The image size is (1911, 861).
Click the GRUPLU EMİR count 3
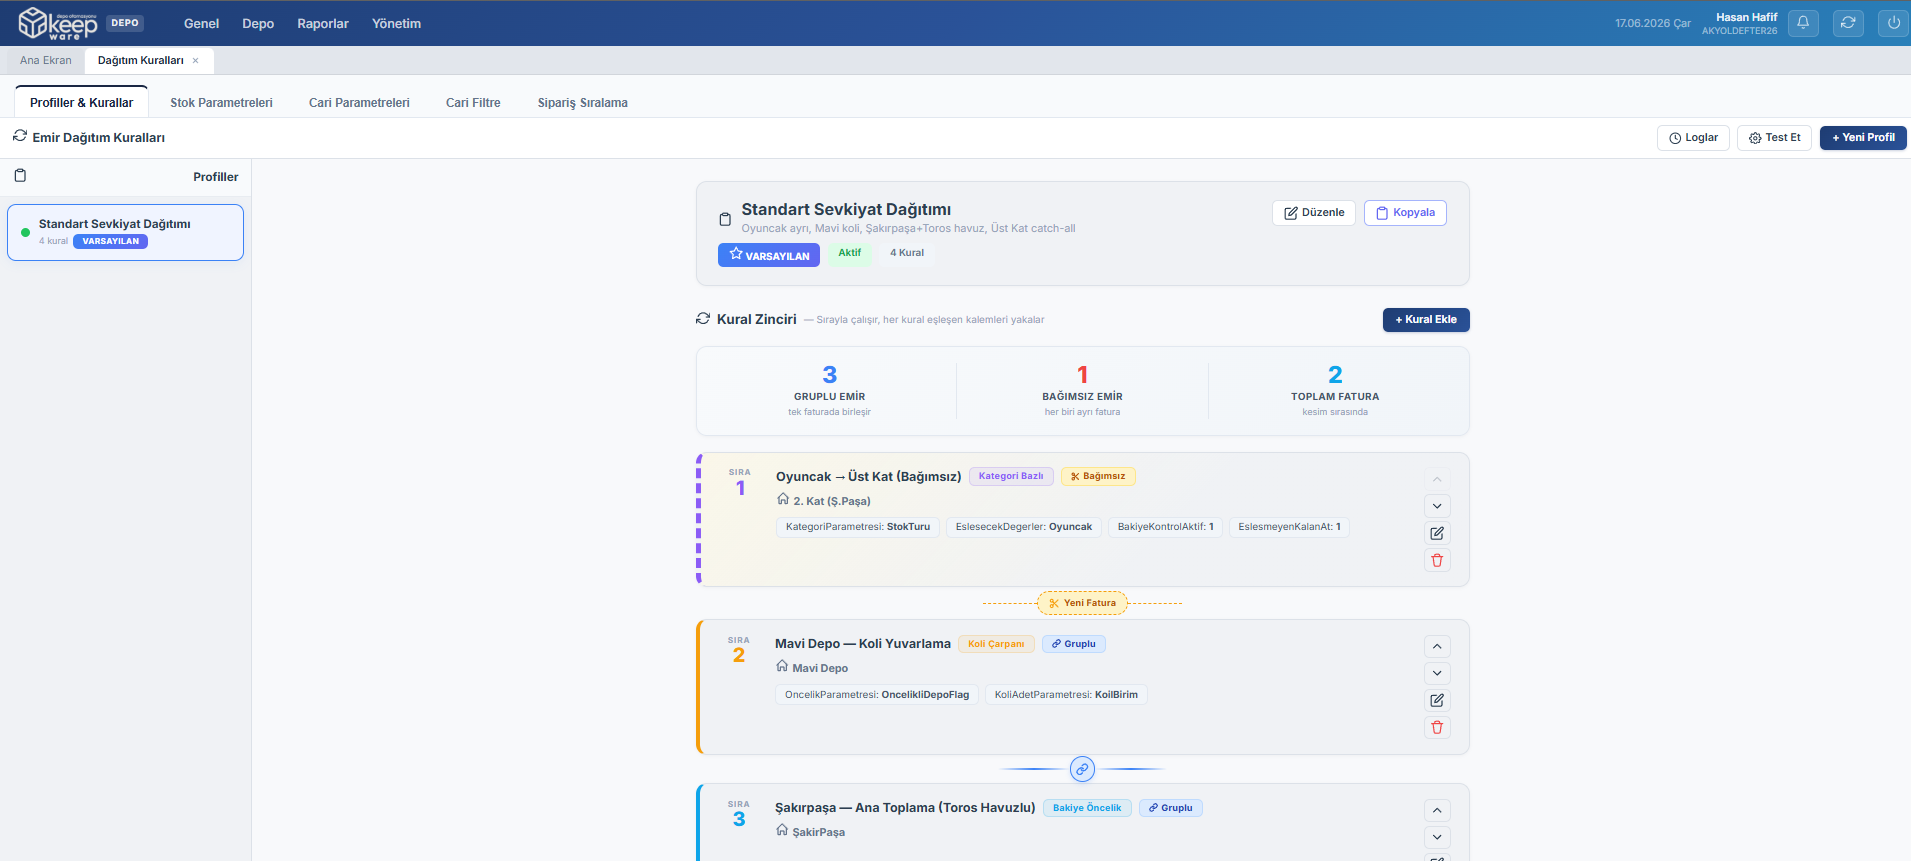pyautogui.click(x=829, y=375)
